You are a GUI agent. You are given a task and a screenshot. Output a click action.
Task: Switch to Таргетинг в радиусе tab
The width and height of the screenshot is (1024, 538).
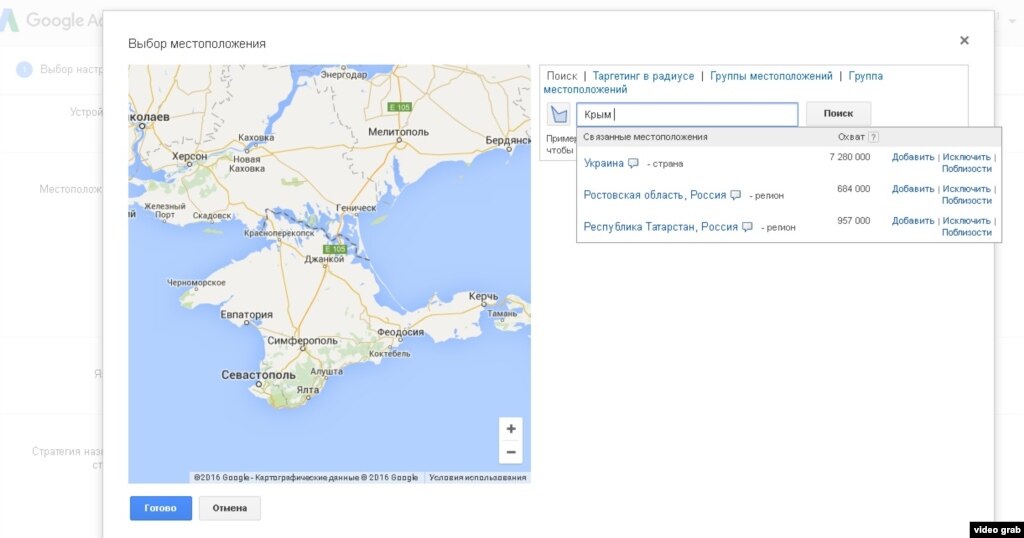(x=643, y=76)
